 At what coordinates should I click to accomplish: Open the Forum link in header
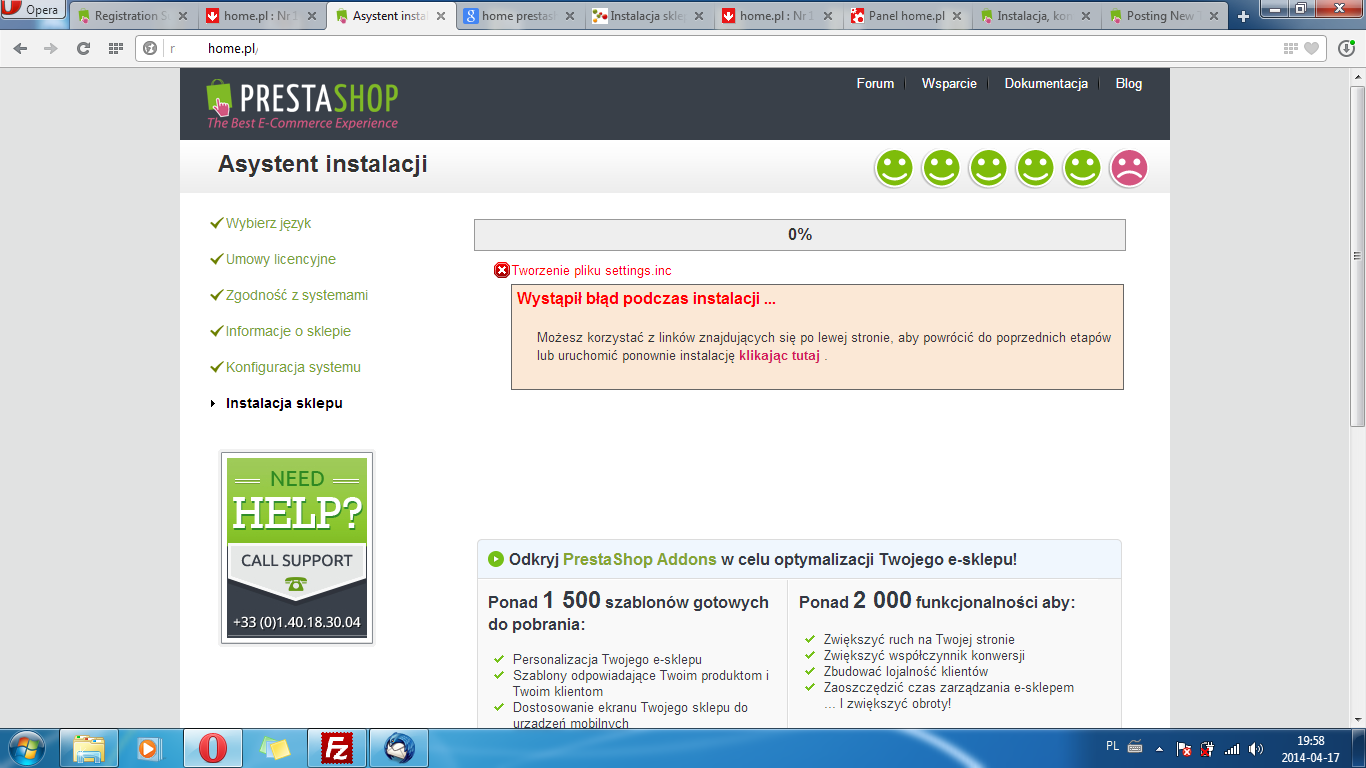pos(875,84)
